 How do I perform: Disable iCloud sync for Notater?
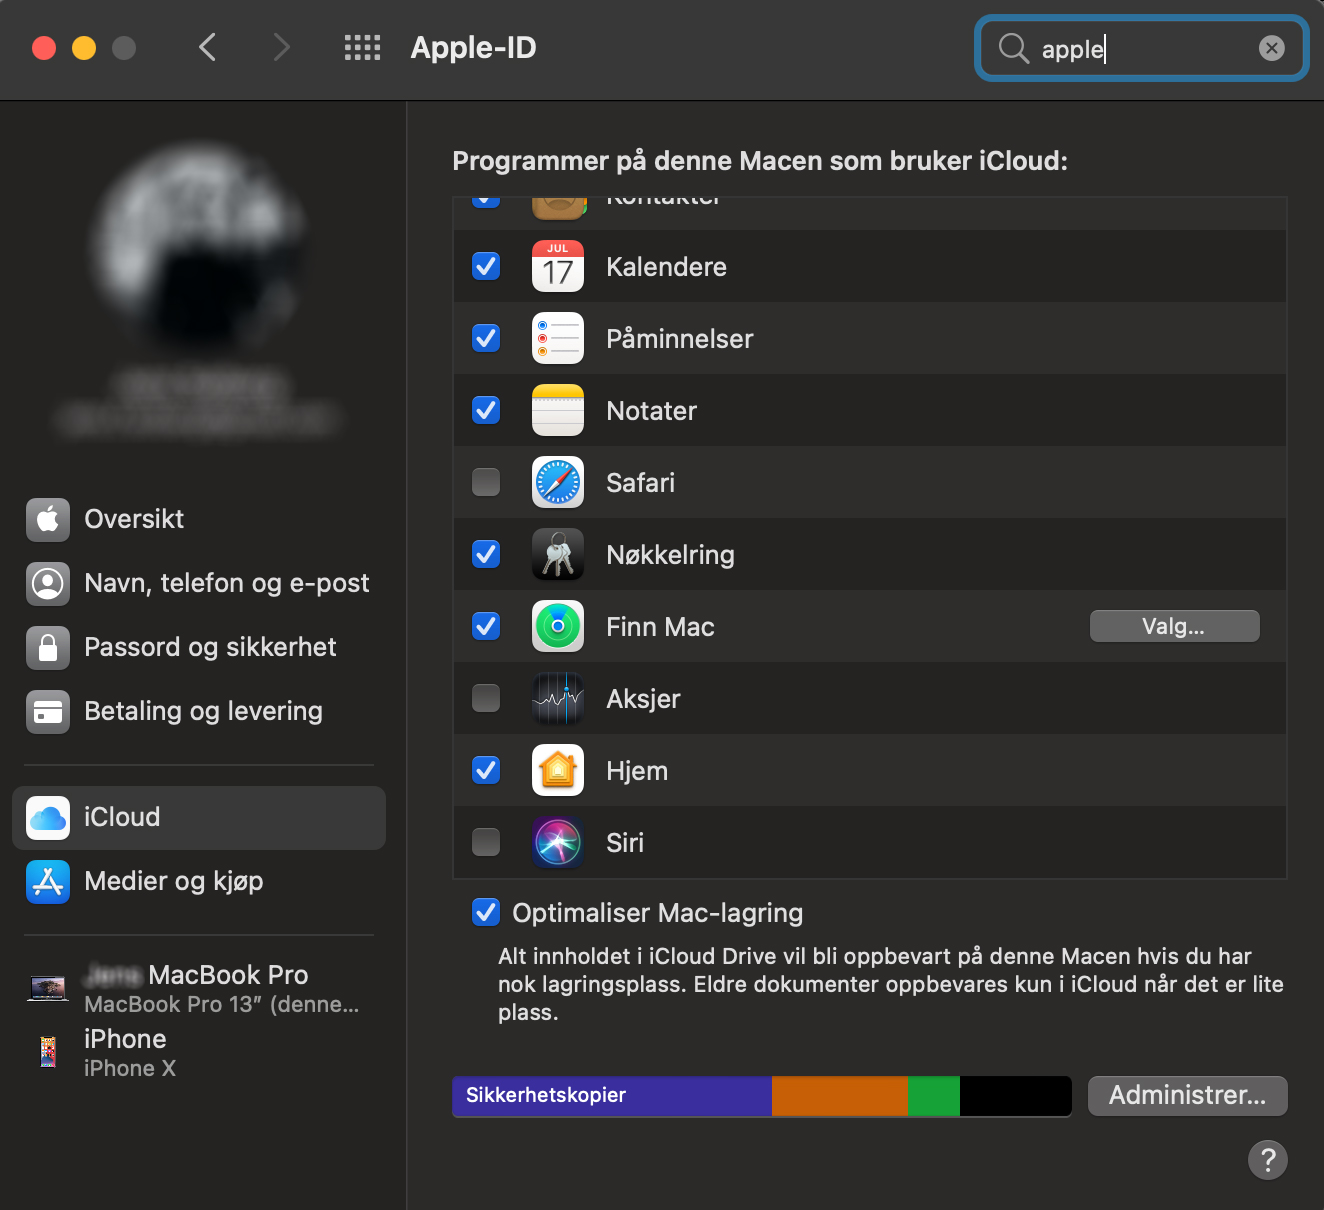click(486, 410)
